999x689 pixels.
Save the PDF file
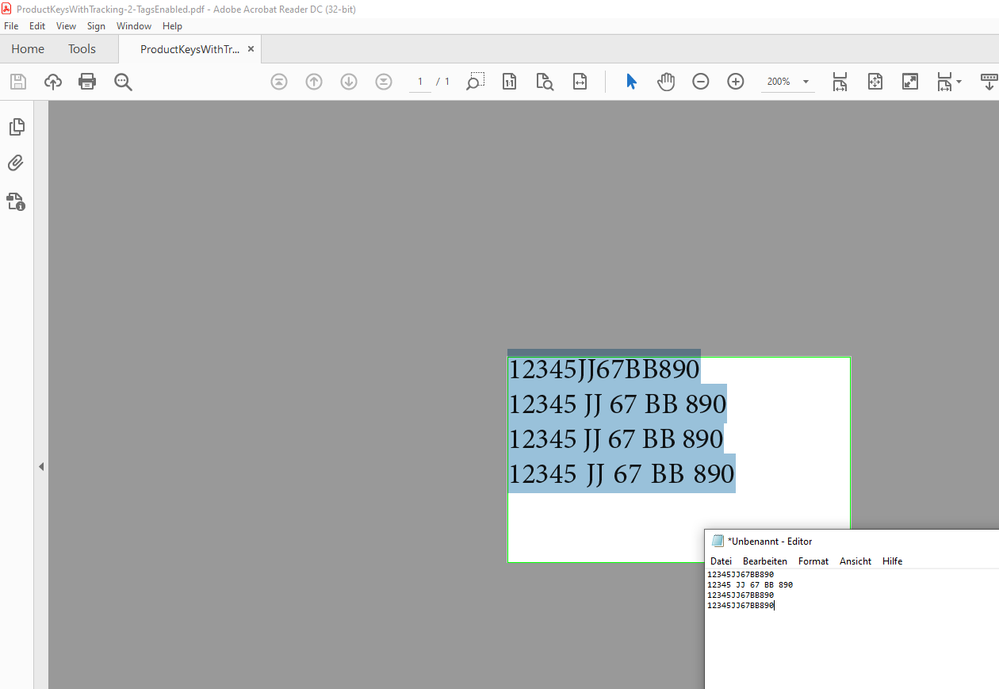(17, 81)
